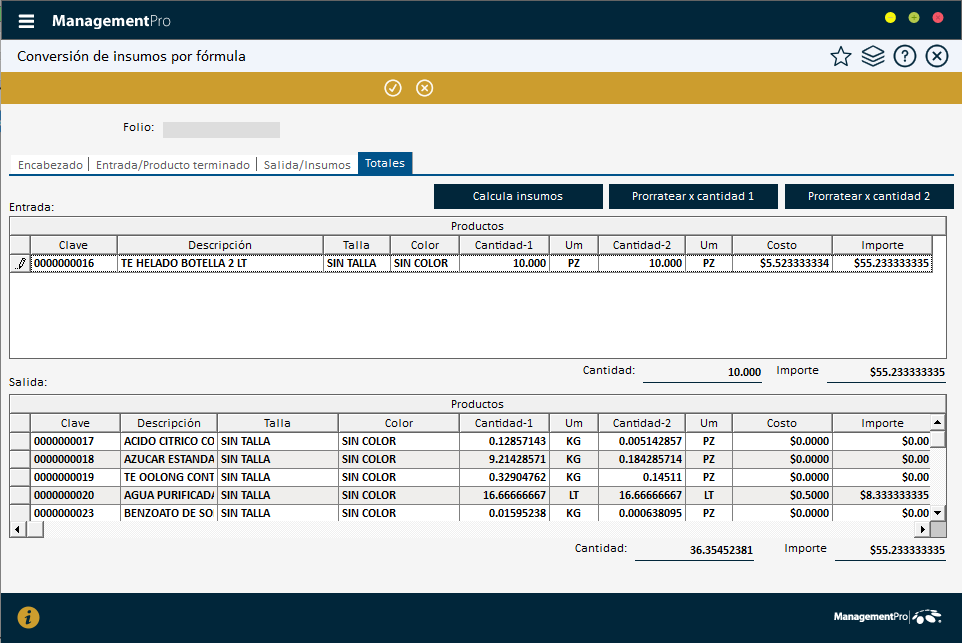Select Salida row clave 0000000023
962x643 pixels.
tap(75, 513)
